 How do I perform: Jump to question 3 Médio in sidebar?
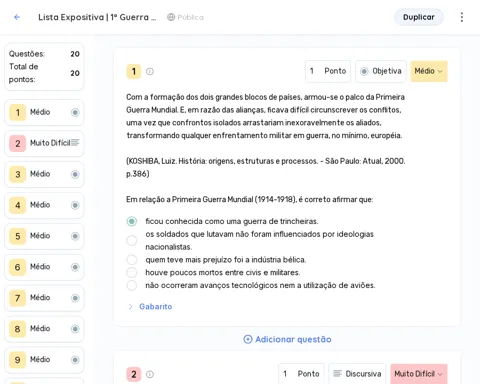coord(44,174)
